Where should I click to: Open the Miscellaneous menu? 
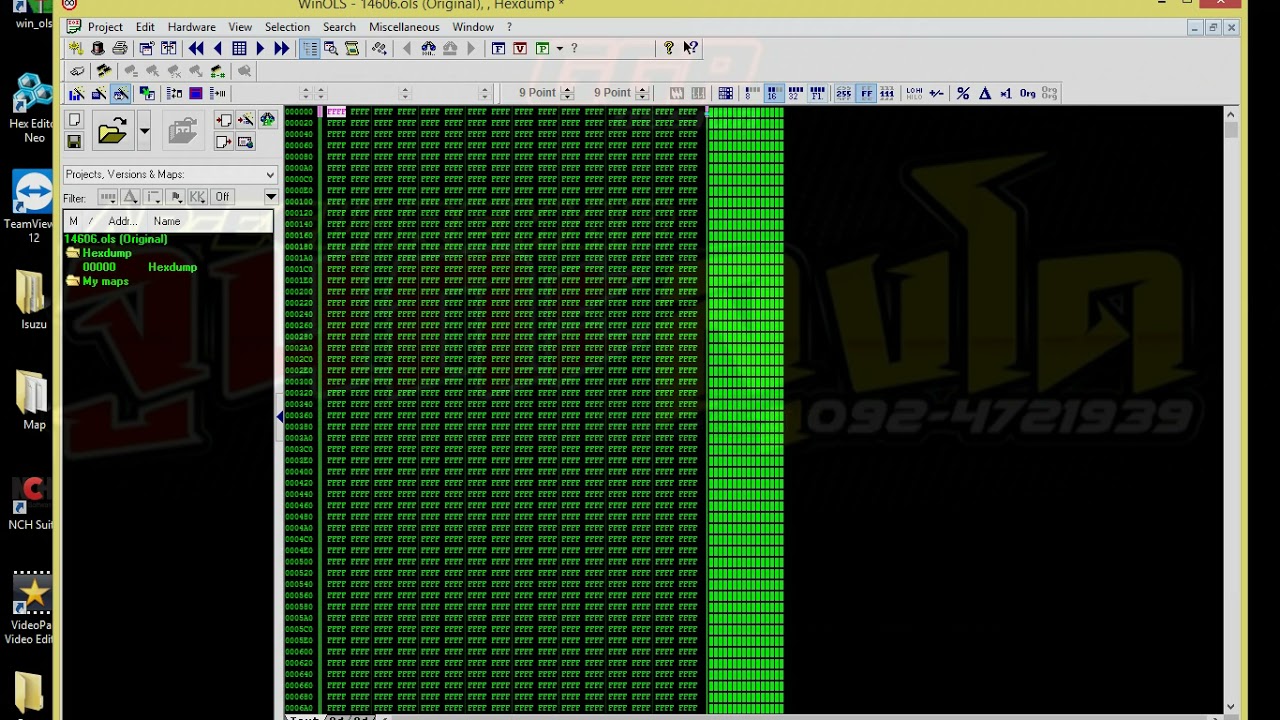pyautogui.click(x=404, y=27)
